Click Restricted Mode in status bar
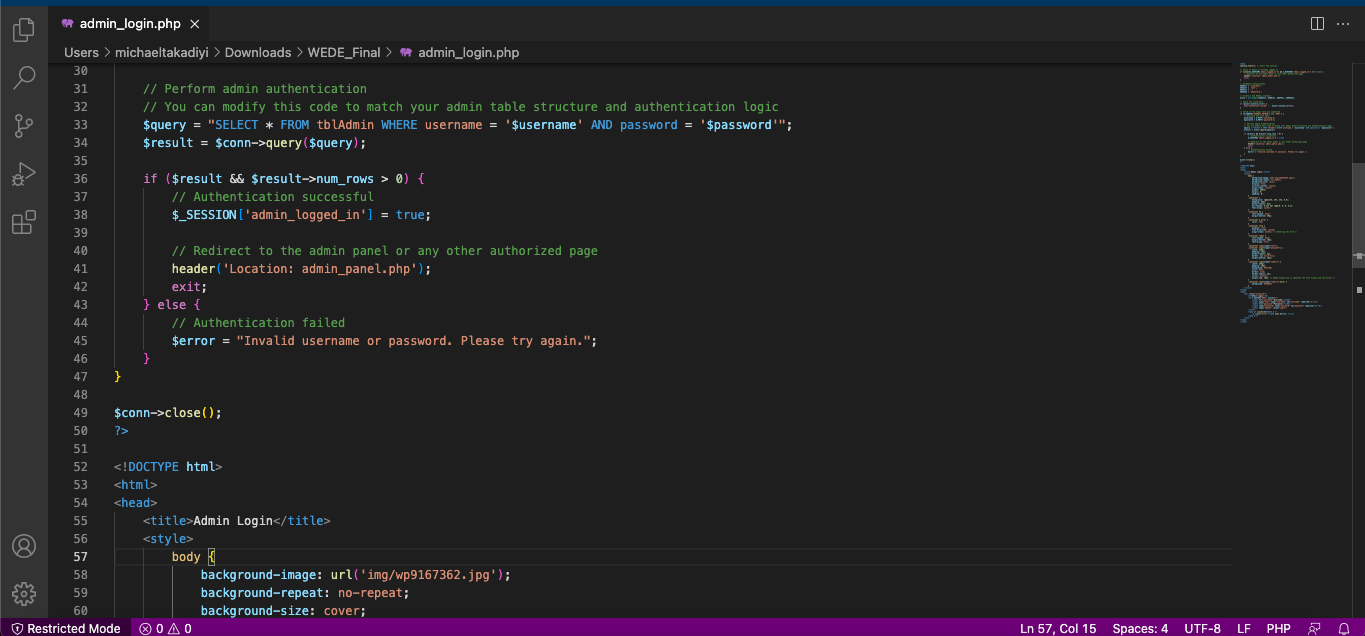This screenshot has height=636, width=1365. pos(65,628)
